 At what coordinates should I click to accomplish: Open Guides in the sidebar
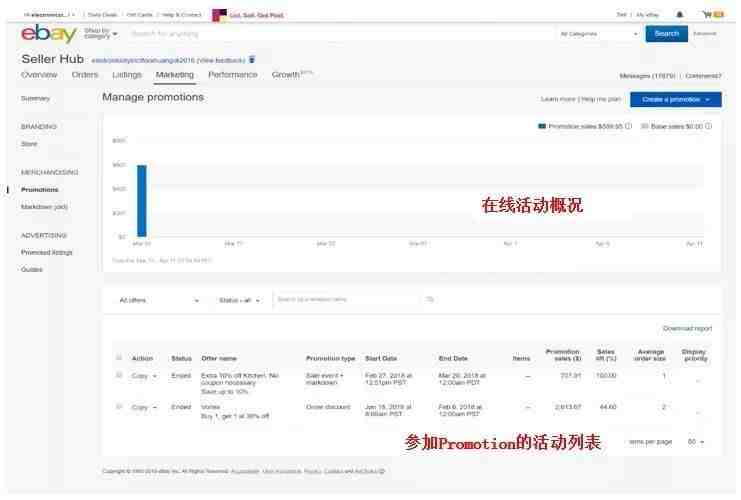click(x=32, y=269)
